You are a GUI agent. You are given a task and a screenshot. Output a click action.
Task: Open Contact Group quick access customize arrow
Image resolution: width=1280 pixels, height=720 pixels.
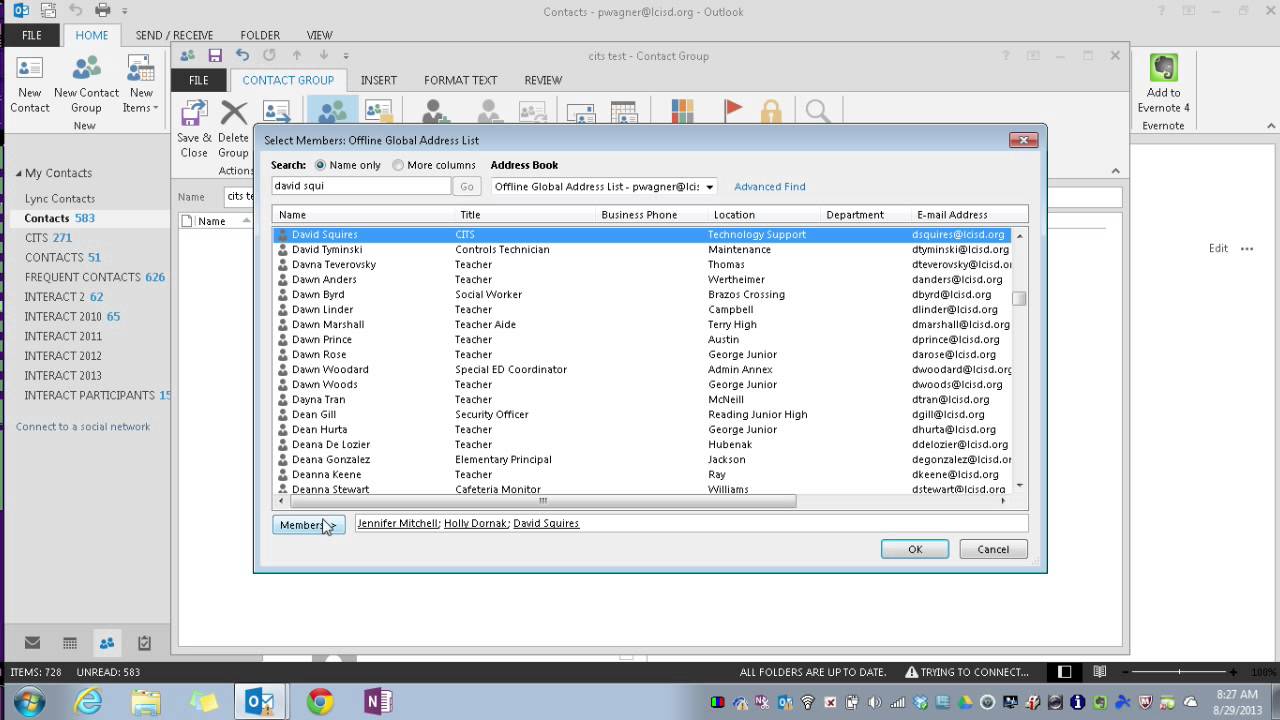[346, 56]
